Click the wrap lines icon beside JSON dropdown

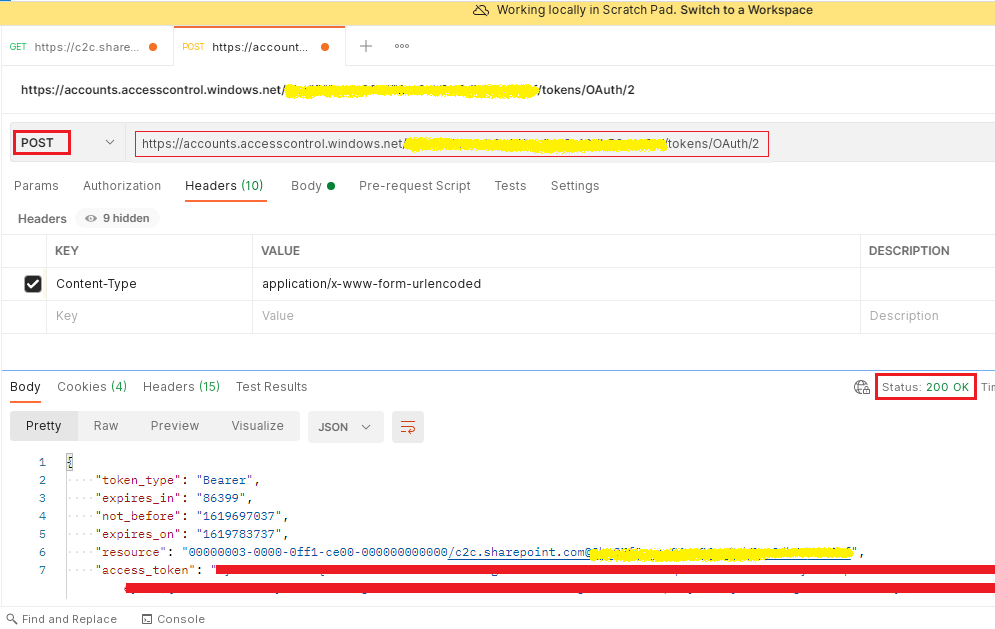coord(407,426)
